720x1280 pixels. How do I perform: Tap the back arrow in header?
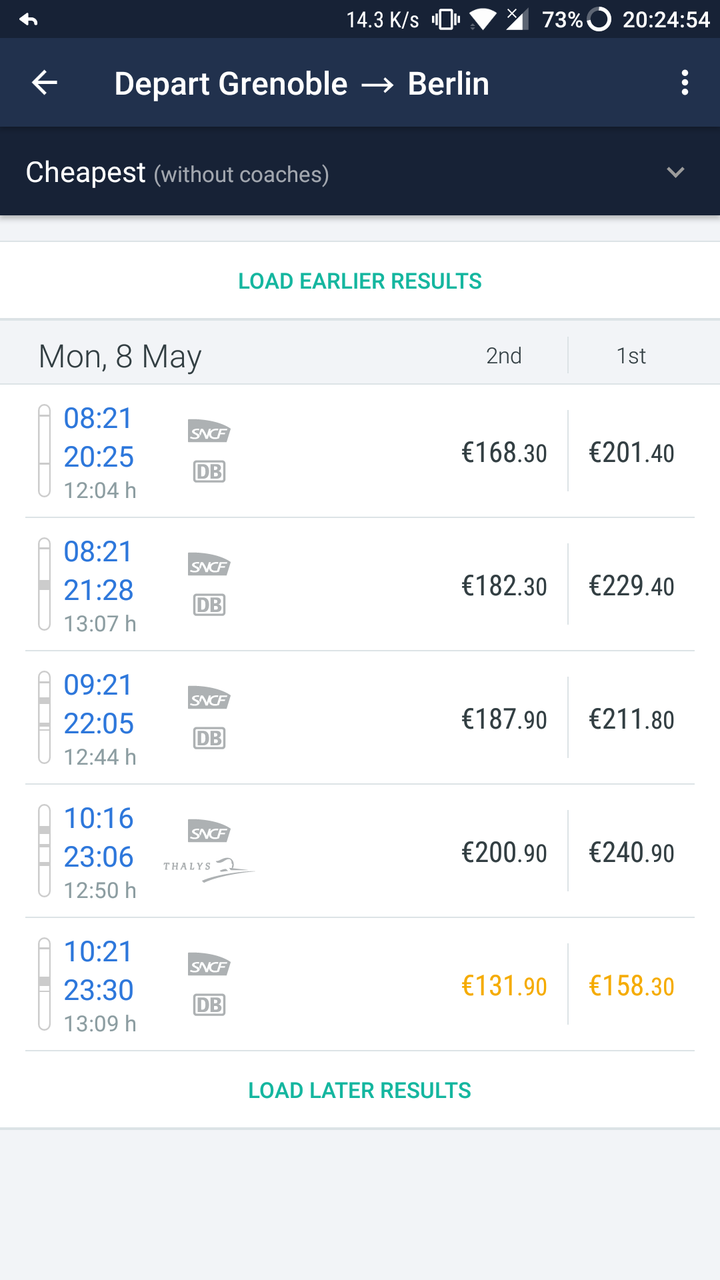(x=45, y=83)
